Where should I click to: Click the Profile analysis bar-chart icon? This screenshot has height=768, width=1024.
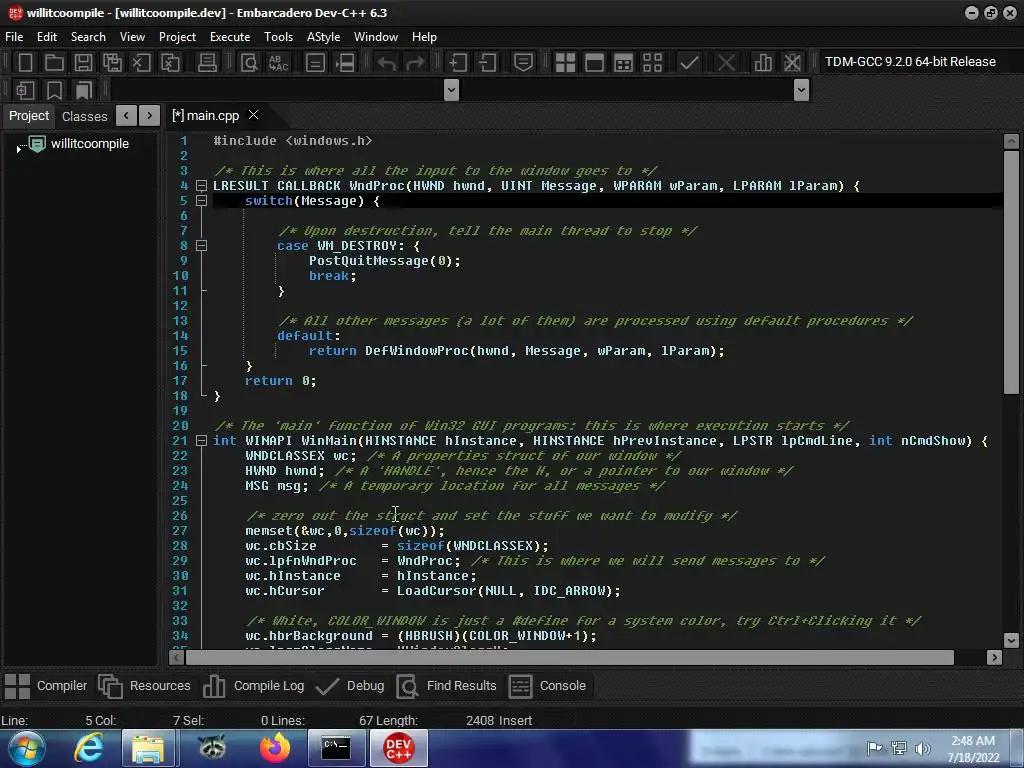click(x=762, y=62)
